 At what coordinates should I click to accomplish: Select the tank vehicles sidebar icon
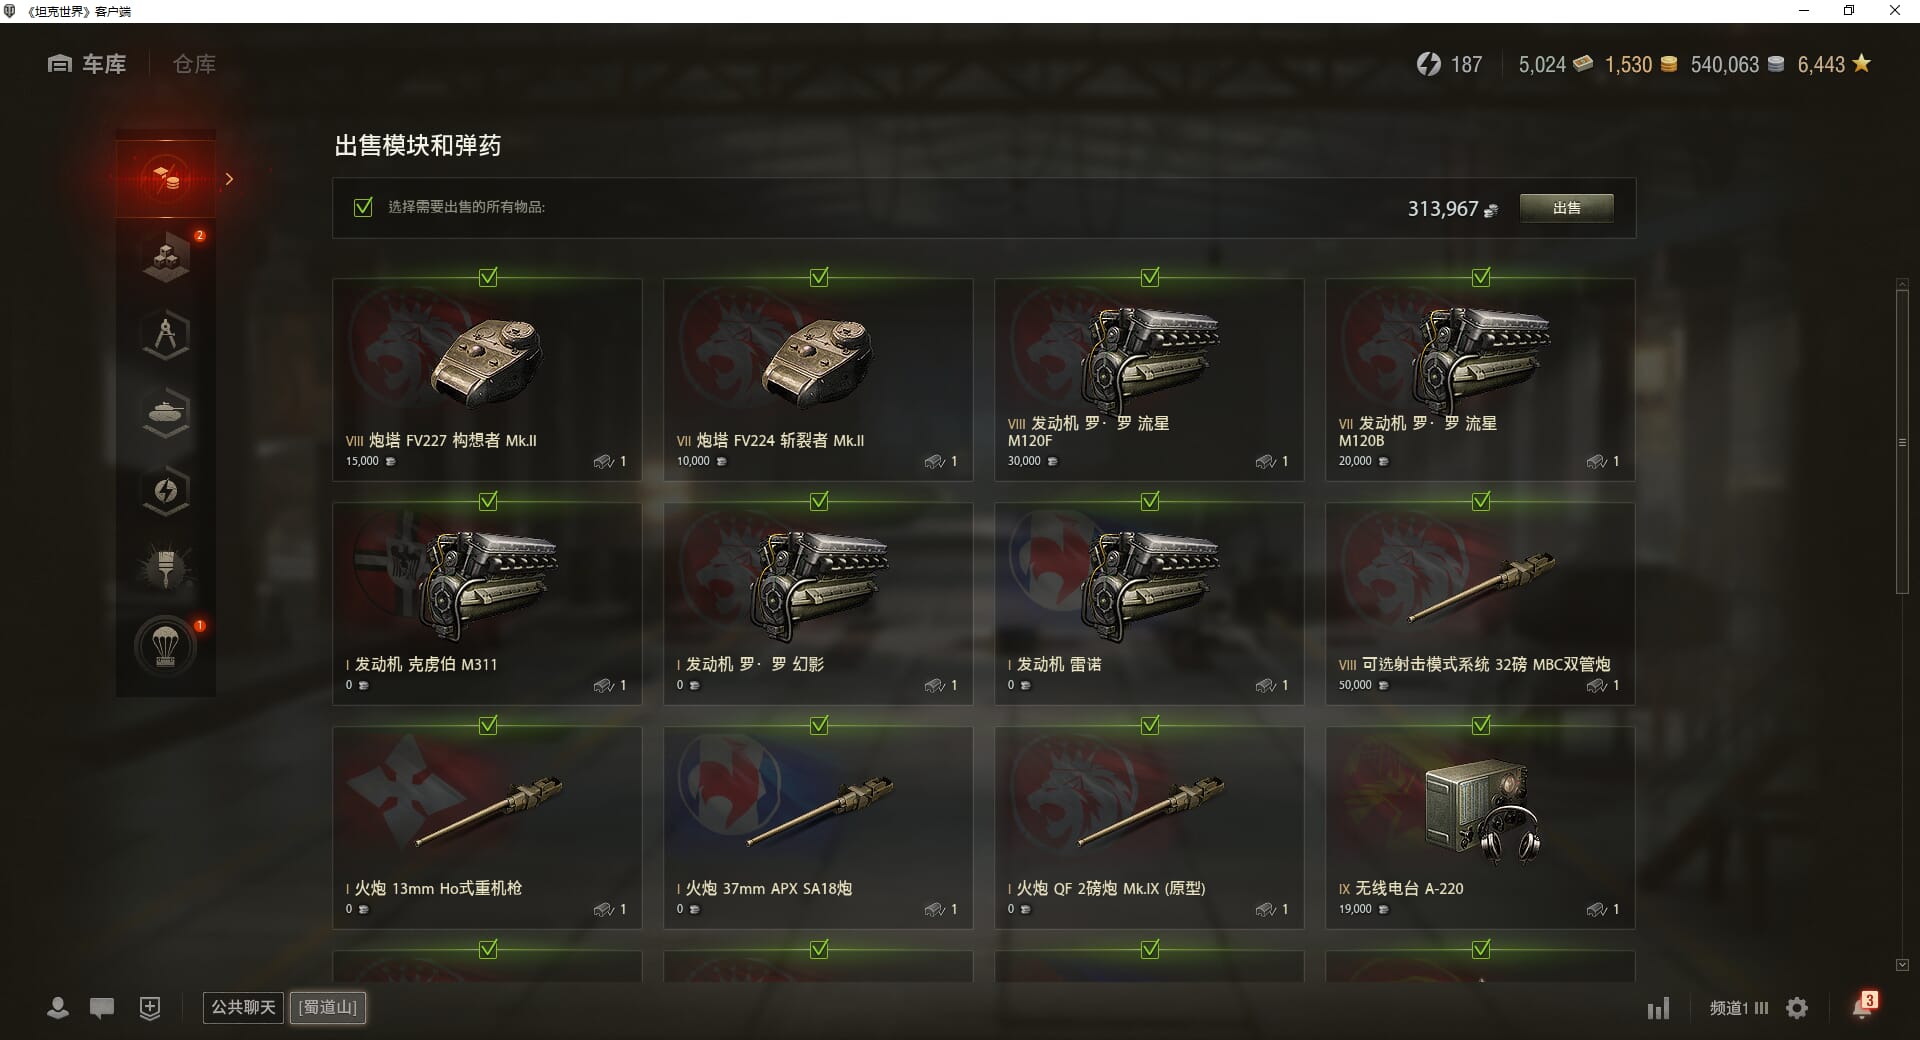pyautogui.click(x=166, y=413)
